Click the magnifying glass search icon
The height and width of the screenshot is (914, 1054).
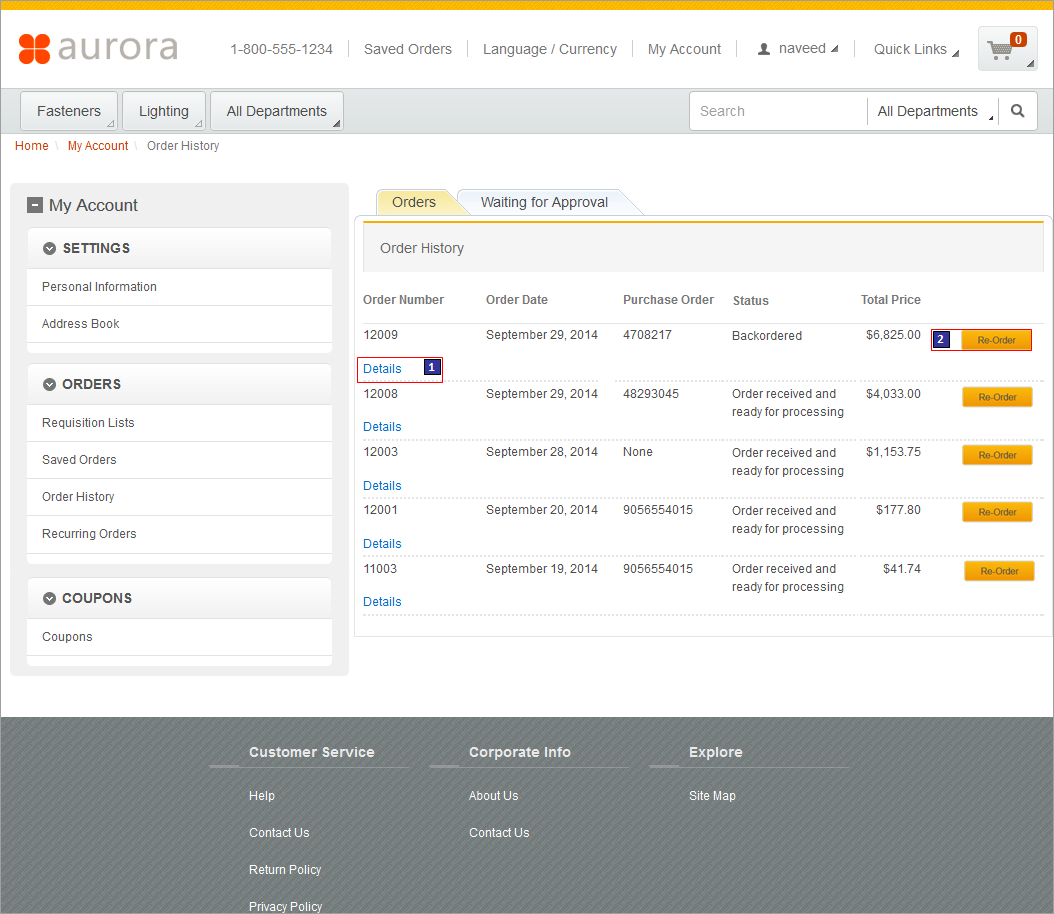[1017, 111]
